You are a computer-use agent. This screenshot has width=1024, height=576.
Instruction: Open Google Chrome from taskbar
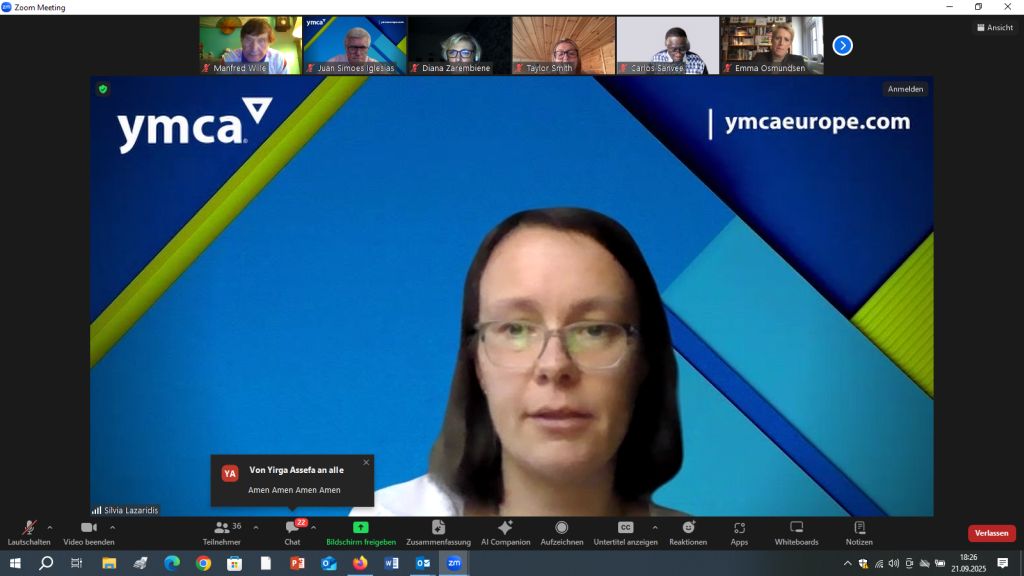203,563
